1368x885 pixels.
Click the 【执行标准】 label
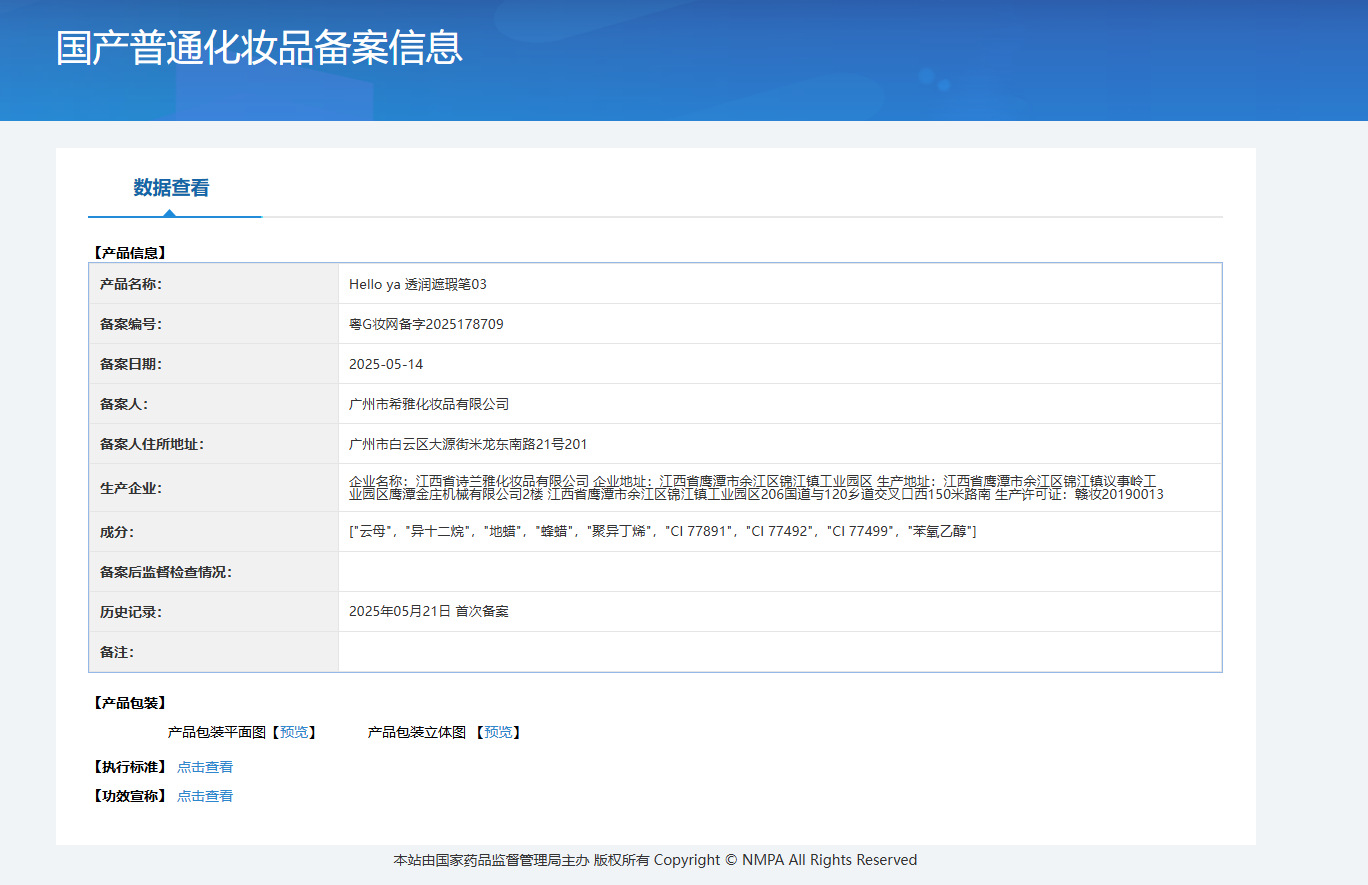coord(128,768)
